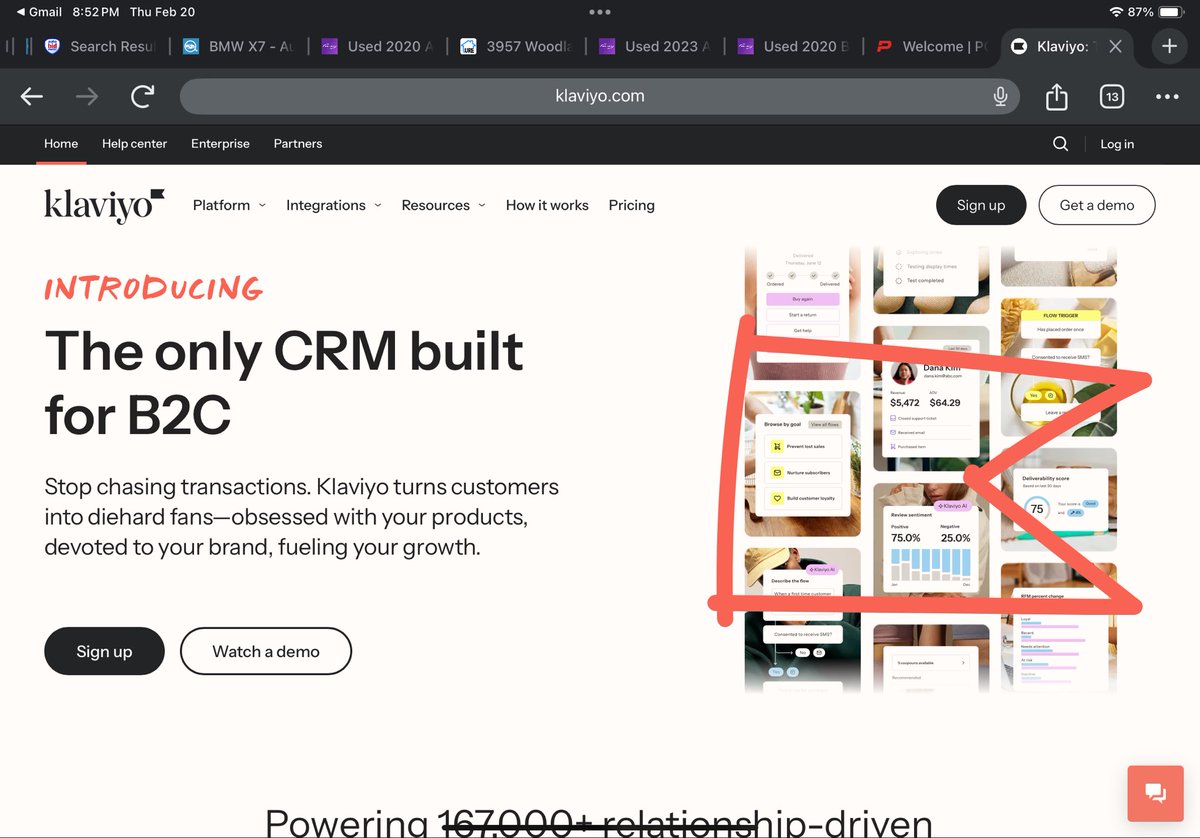Open a new browser tab
Viewport: 1200px width, 838px height.
[x=1168, y=46]
